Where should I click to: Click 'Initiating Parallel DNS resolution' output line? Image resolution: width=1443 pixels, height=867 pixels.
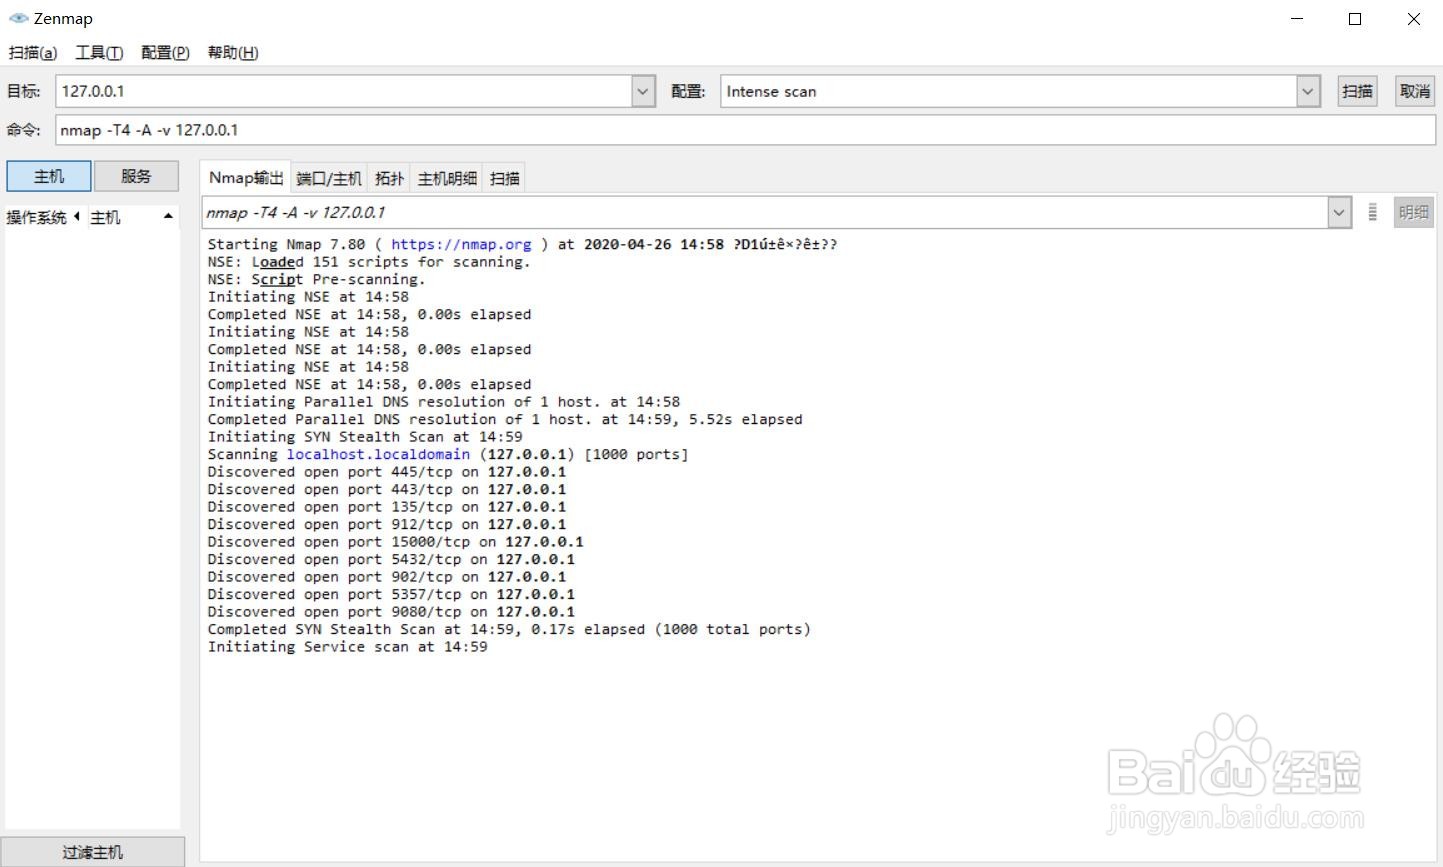[443, 402]
